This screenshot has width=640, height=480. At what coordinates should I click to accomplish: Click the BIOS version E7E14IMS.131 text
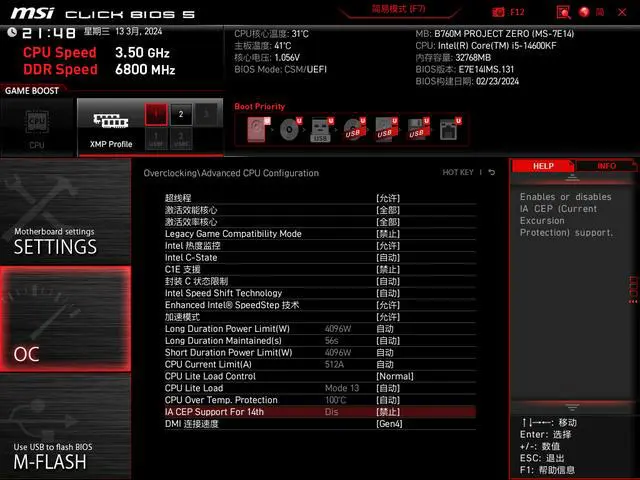(486, 69)
